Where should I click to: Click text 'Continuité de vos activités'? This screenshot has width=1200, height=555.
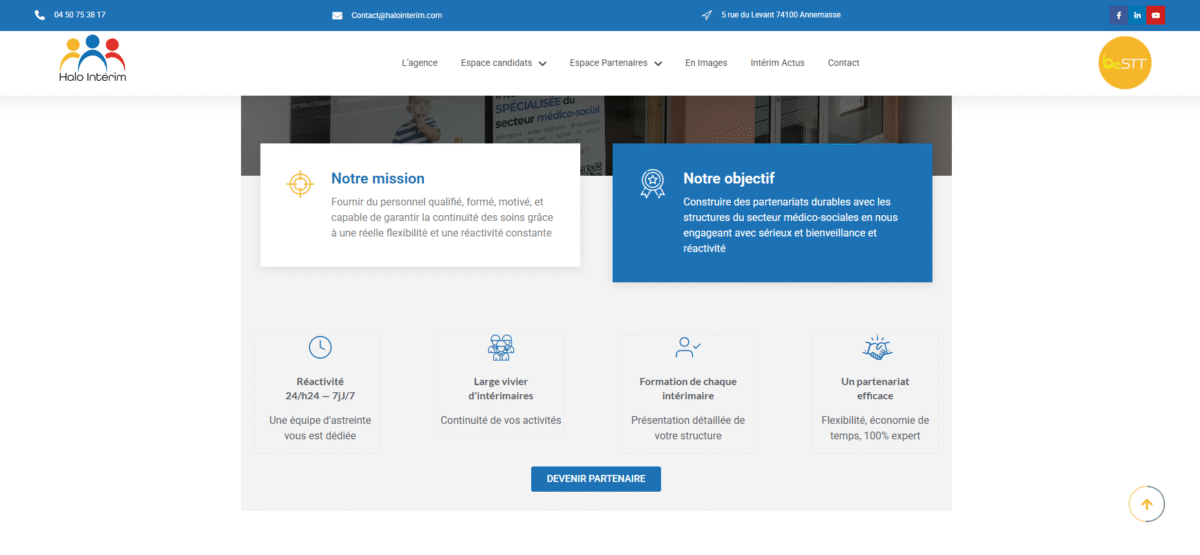[x=501, y=420]
